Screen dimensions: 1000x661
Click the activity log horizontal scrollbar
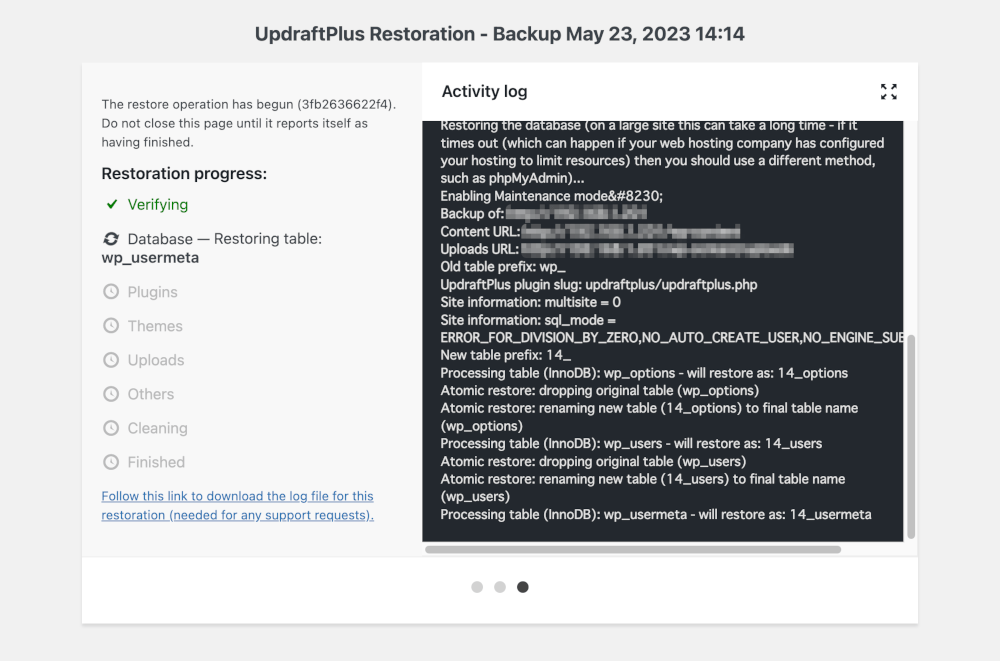click(x=633, y=549)
